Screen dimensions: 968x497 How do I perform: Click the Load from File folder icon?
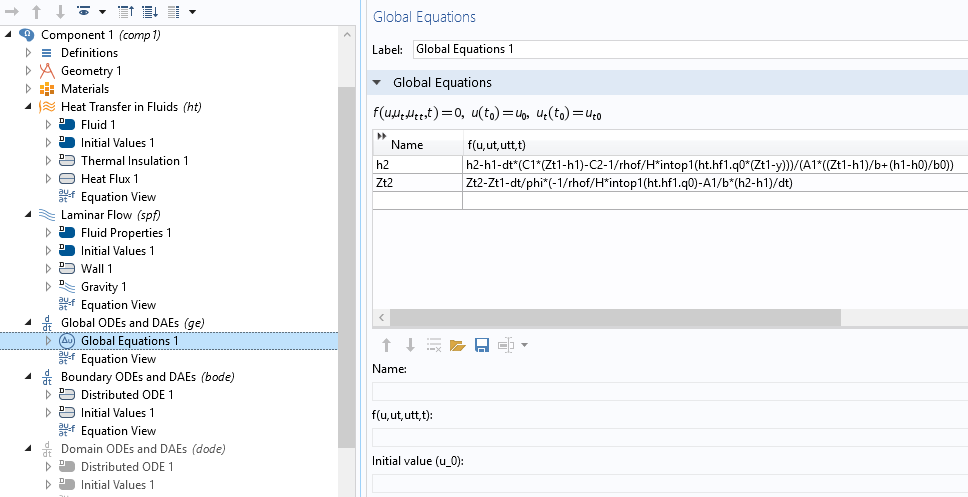pyautogui.click(x=458, y=345)
